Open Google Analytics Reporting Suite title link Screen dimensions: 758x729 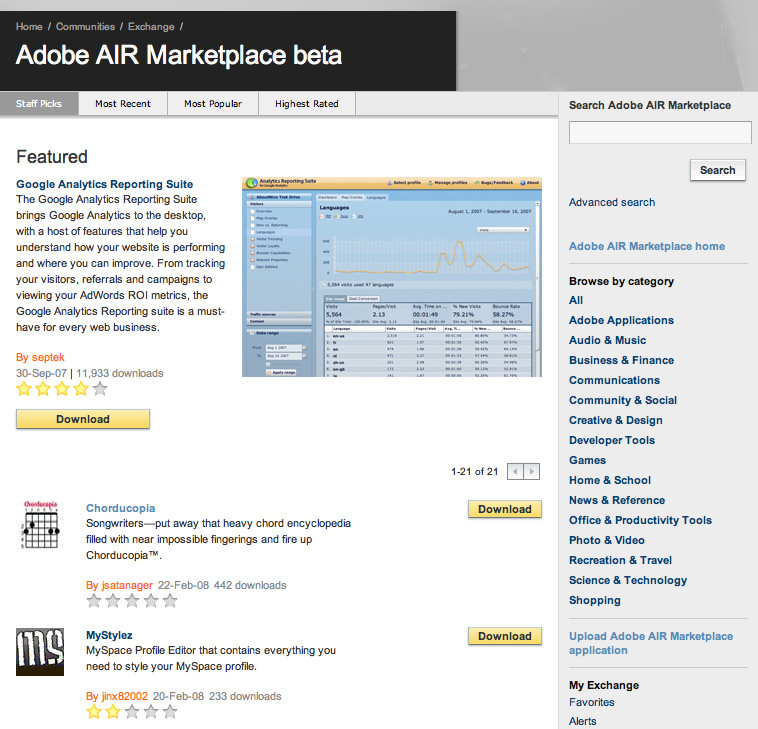104,184
